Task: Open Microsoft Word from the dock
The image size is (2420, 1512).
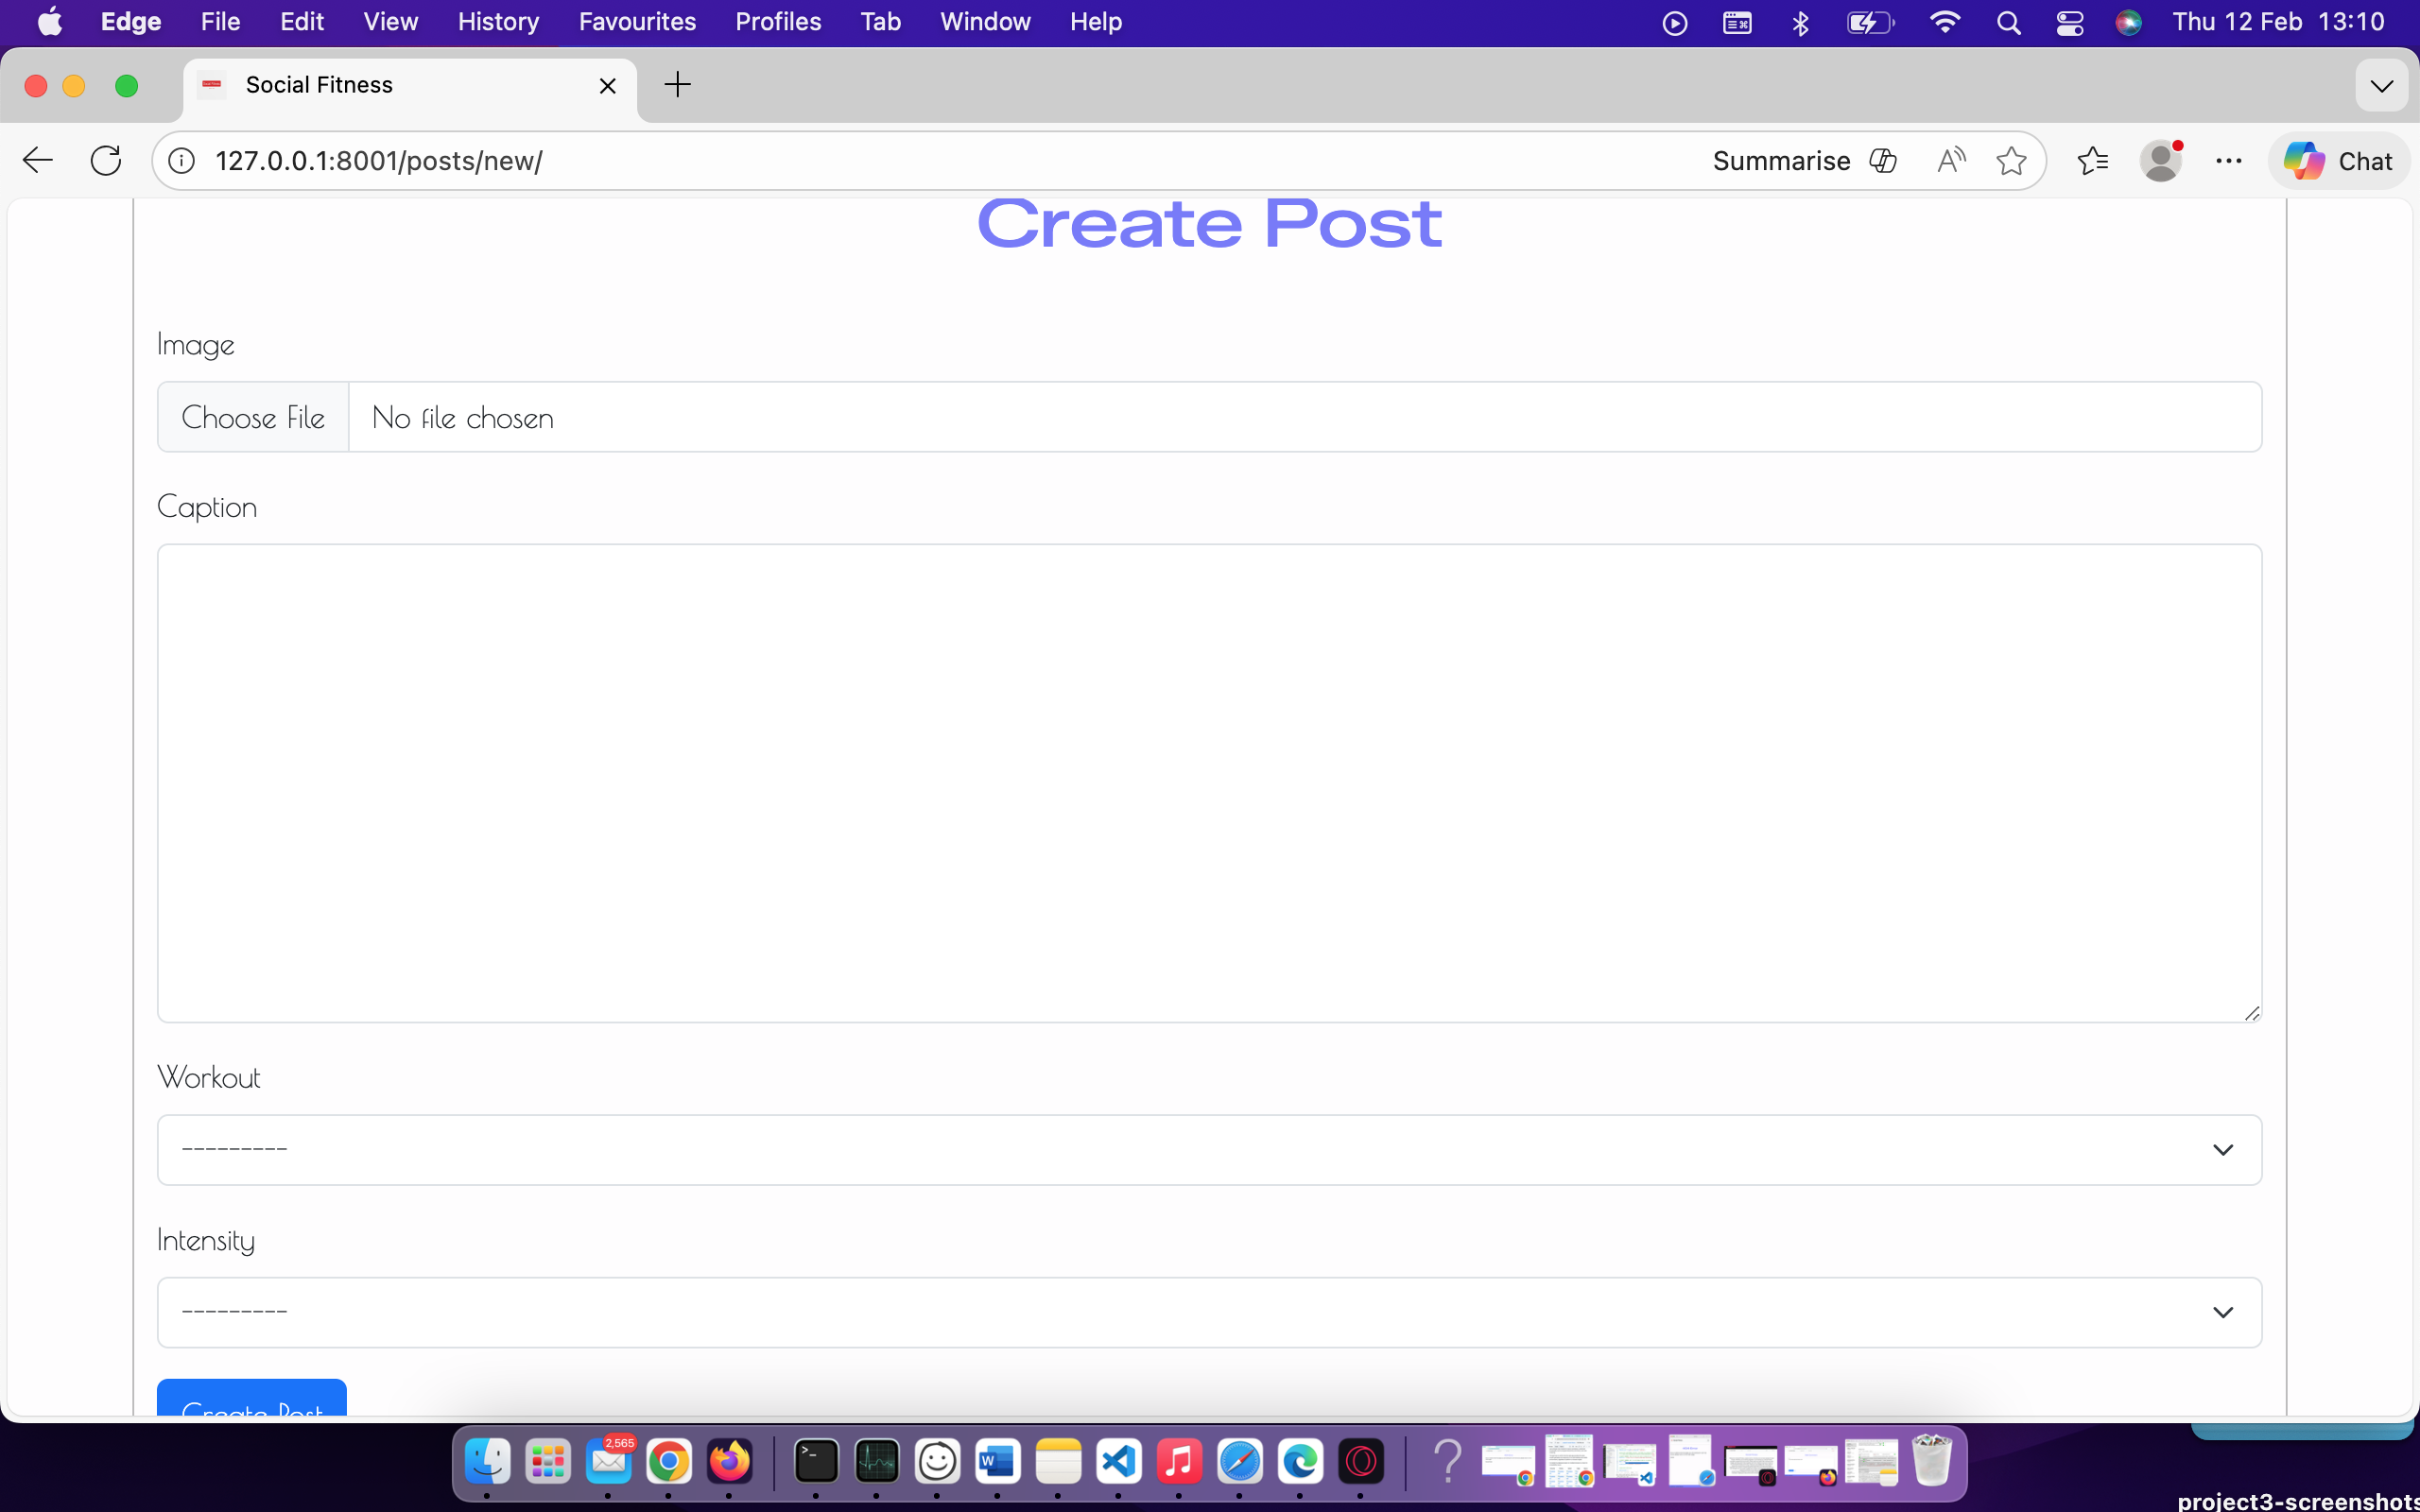Action: [996, 1462]
